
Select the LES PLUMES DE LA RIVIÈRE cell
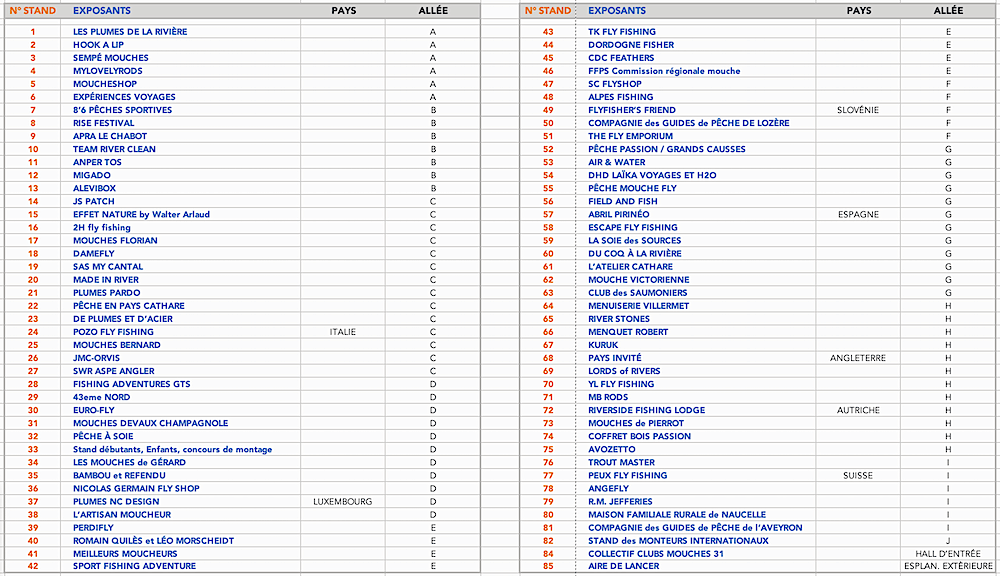click(x=130, y=32)
